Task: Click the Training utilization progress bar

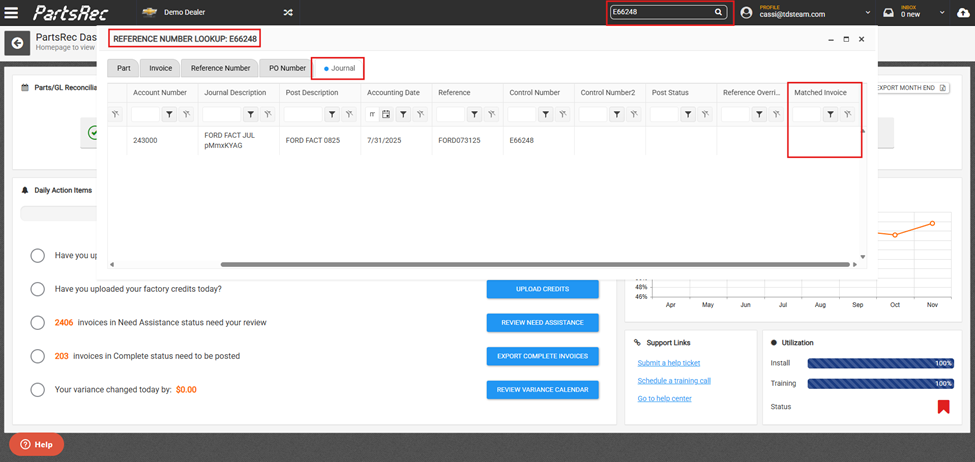Action: click(x=880, y=384)
